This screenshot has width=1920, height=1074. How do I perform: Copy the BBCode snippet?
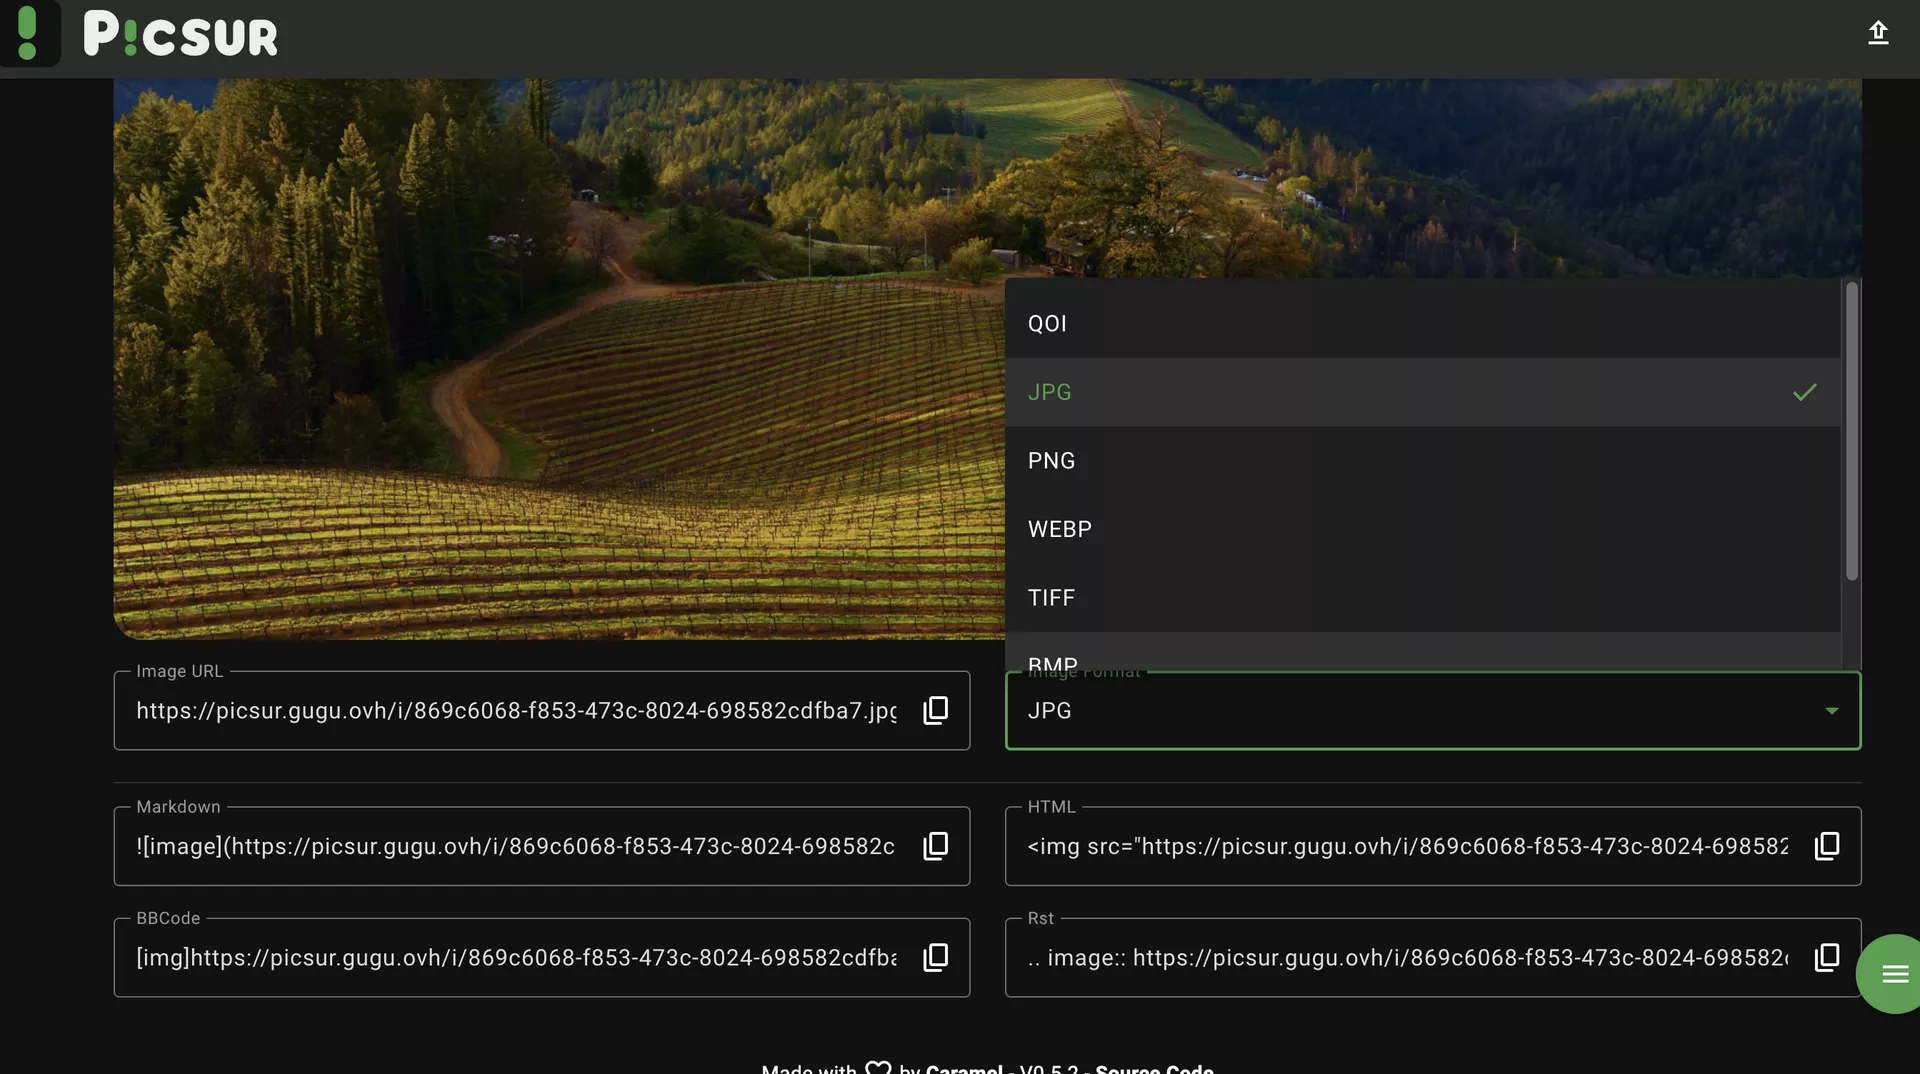click(x=935, y=957)
